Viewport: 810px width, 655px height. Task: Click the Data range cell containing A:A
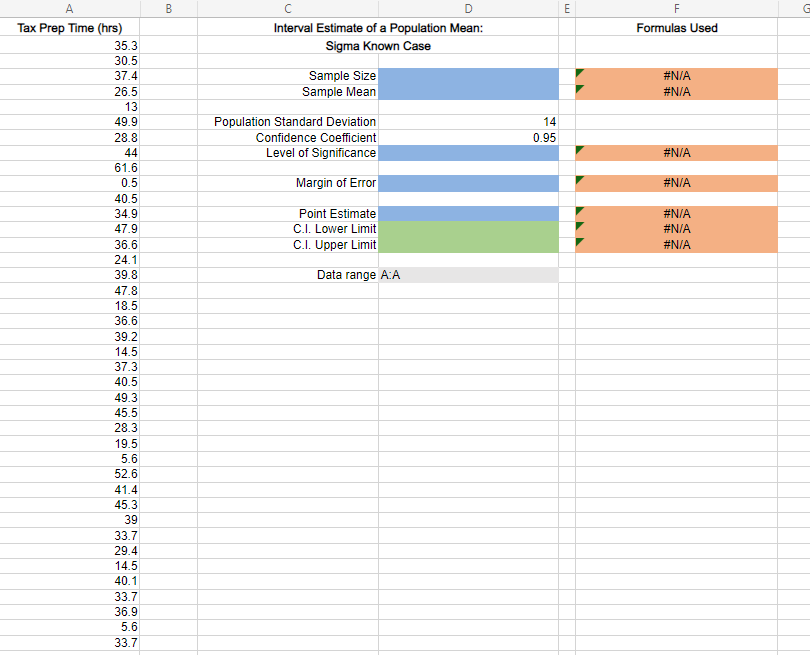[x=469, y=275]
